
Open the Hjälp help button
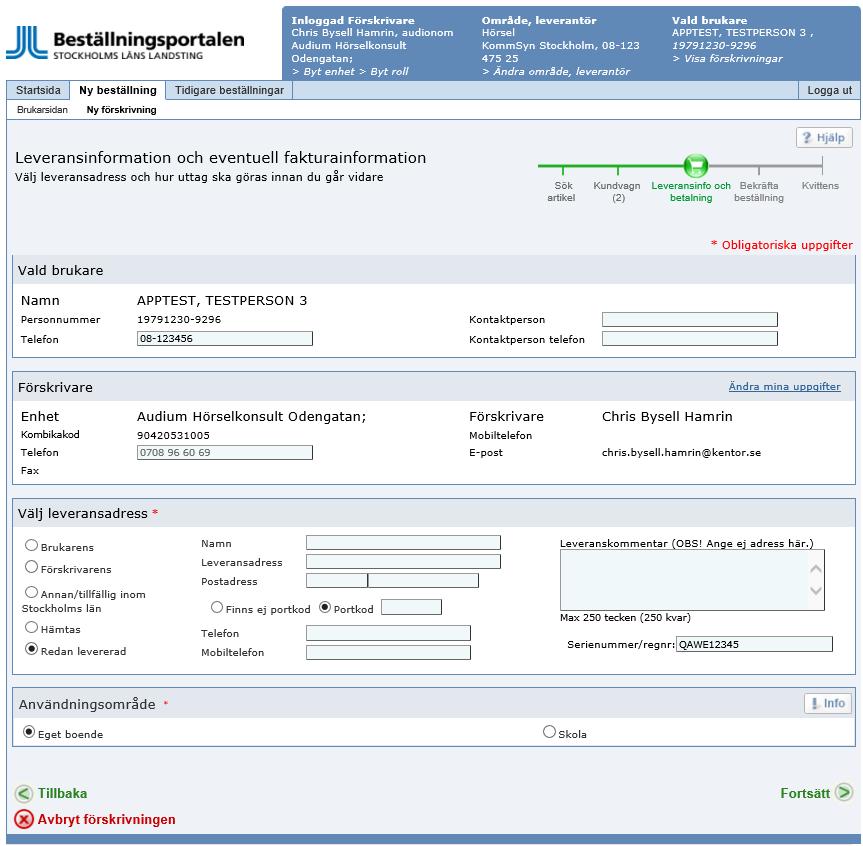point(824,138)
